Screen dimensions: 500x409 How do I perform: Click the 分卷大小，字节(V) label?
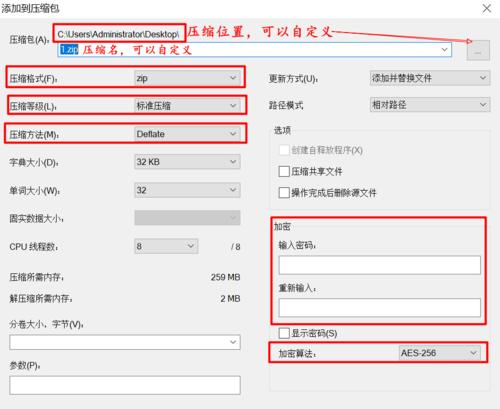46,324
